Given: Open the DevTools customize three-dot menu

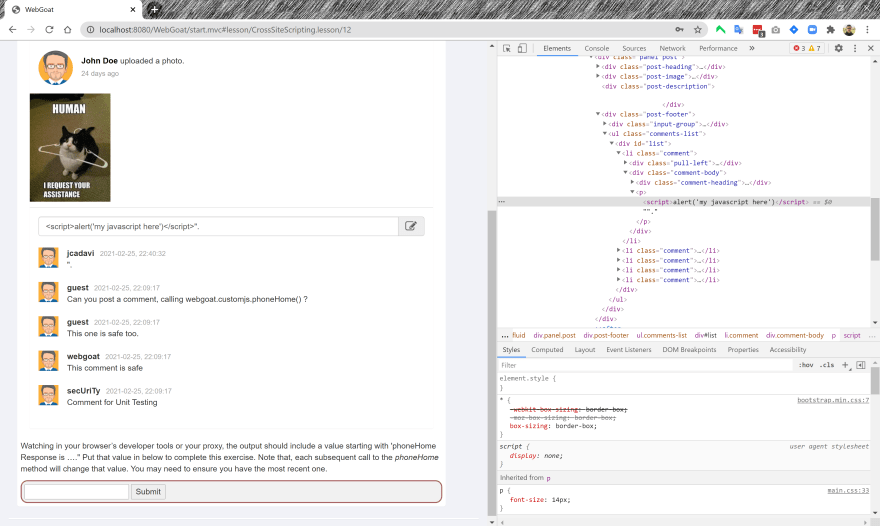Looking at the screenshot, I should pyautogui.click(x=855, y=48).
